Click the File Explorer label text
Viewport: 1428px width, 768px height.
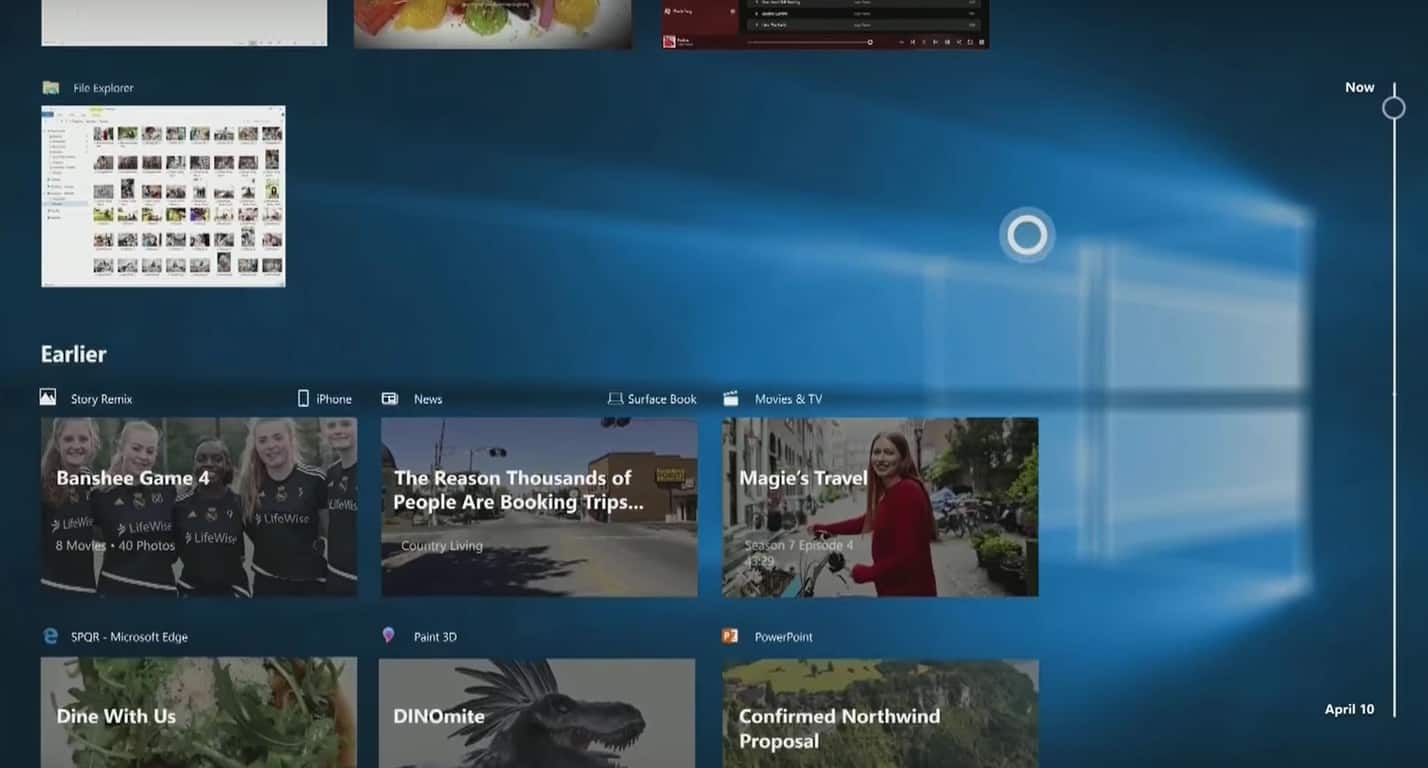point(103,88)
